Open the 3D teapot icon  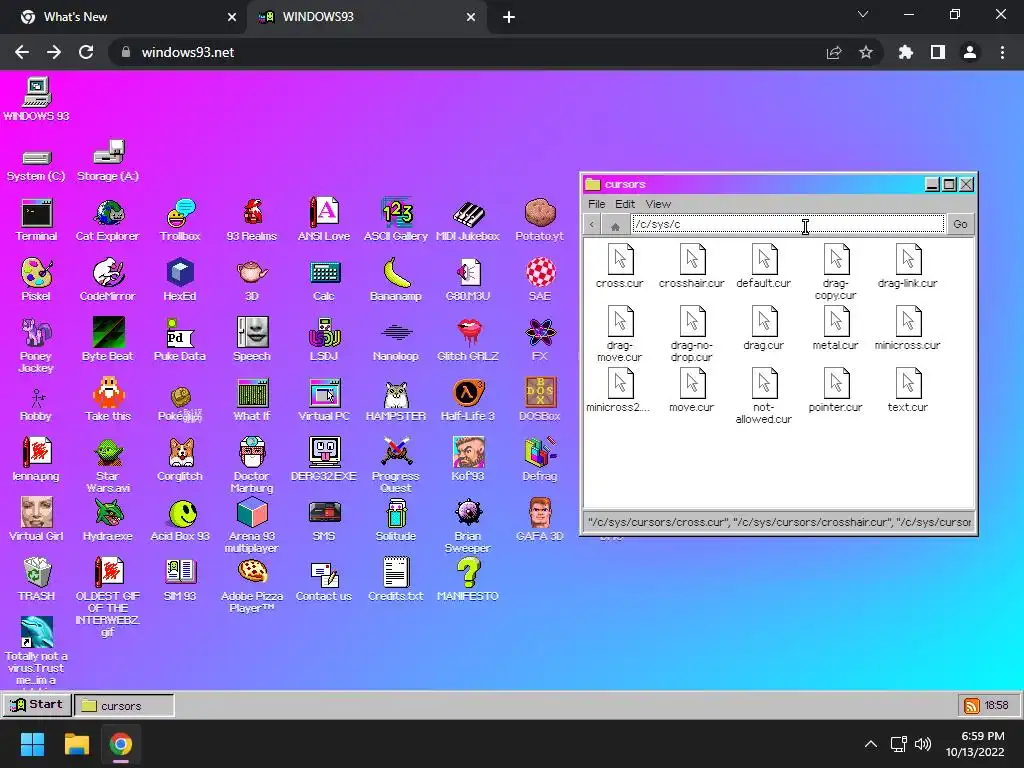pyautogui.click(x=252, y=280)
